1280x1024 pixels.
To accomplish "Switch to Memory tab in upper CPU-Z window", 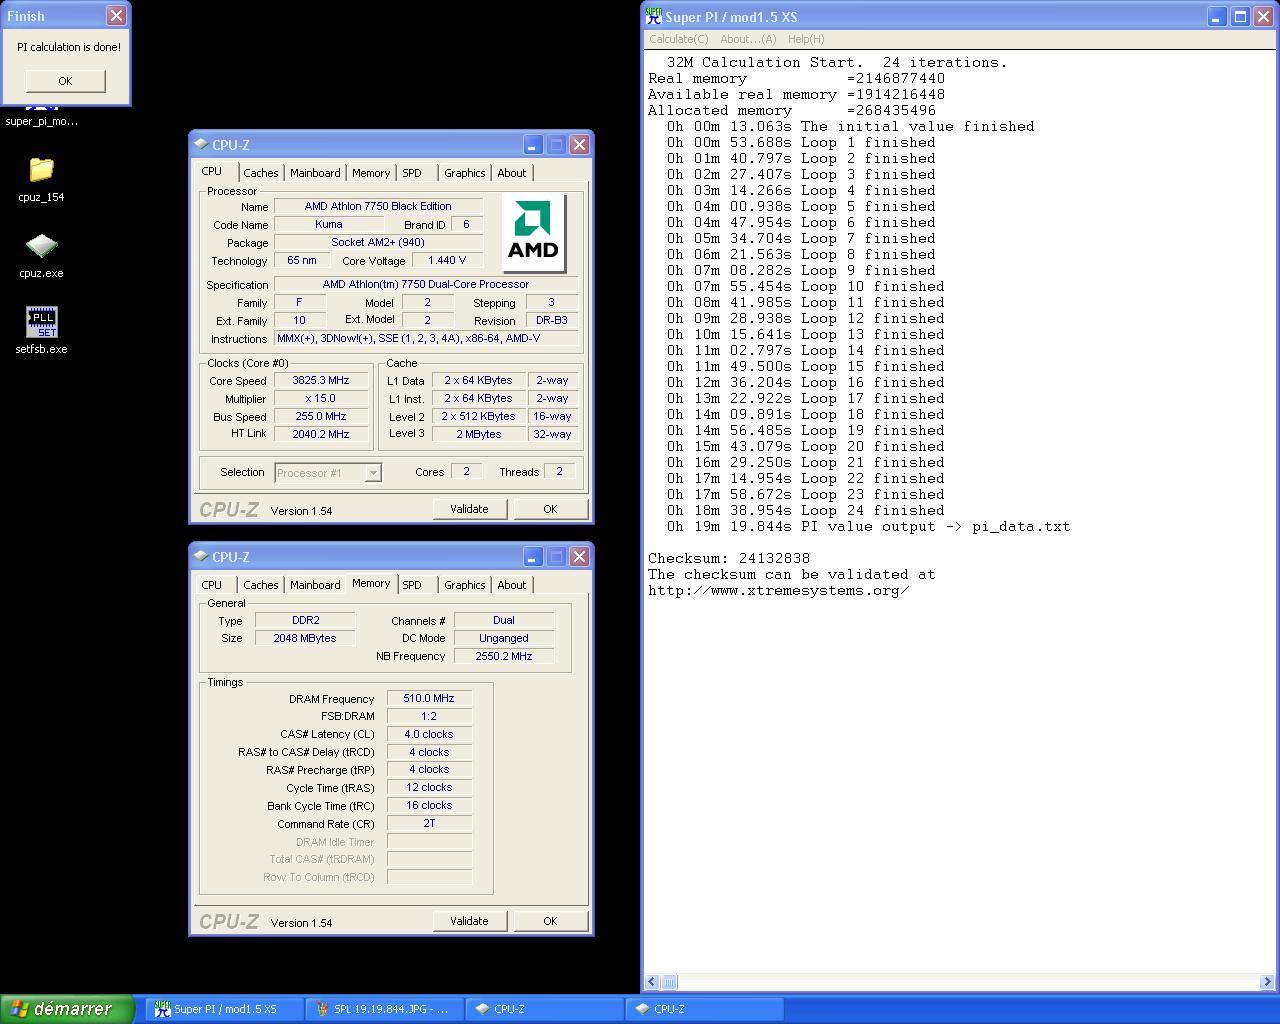I will [371, 173].
